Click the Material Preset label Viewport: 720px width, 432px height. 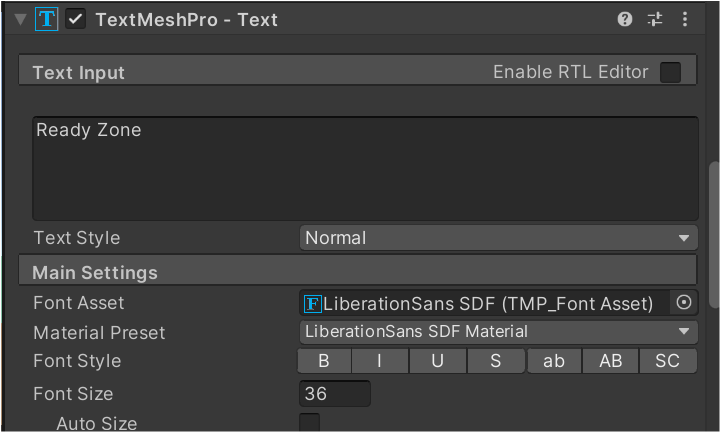tap(99, 333)
